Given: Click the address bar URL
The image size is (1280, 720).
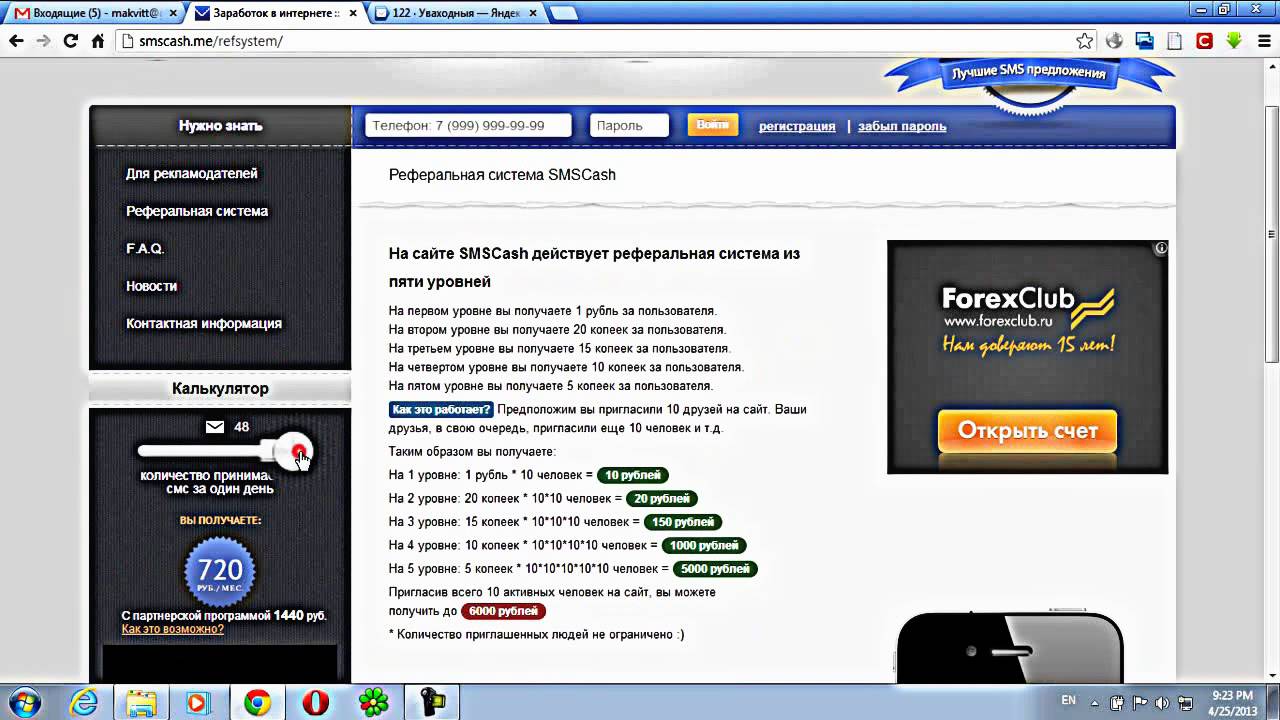Looking at the screenshot, I should point(211,41).
